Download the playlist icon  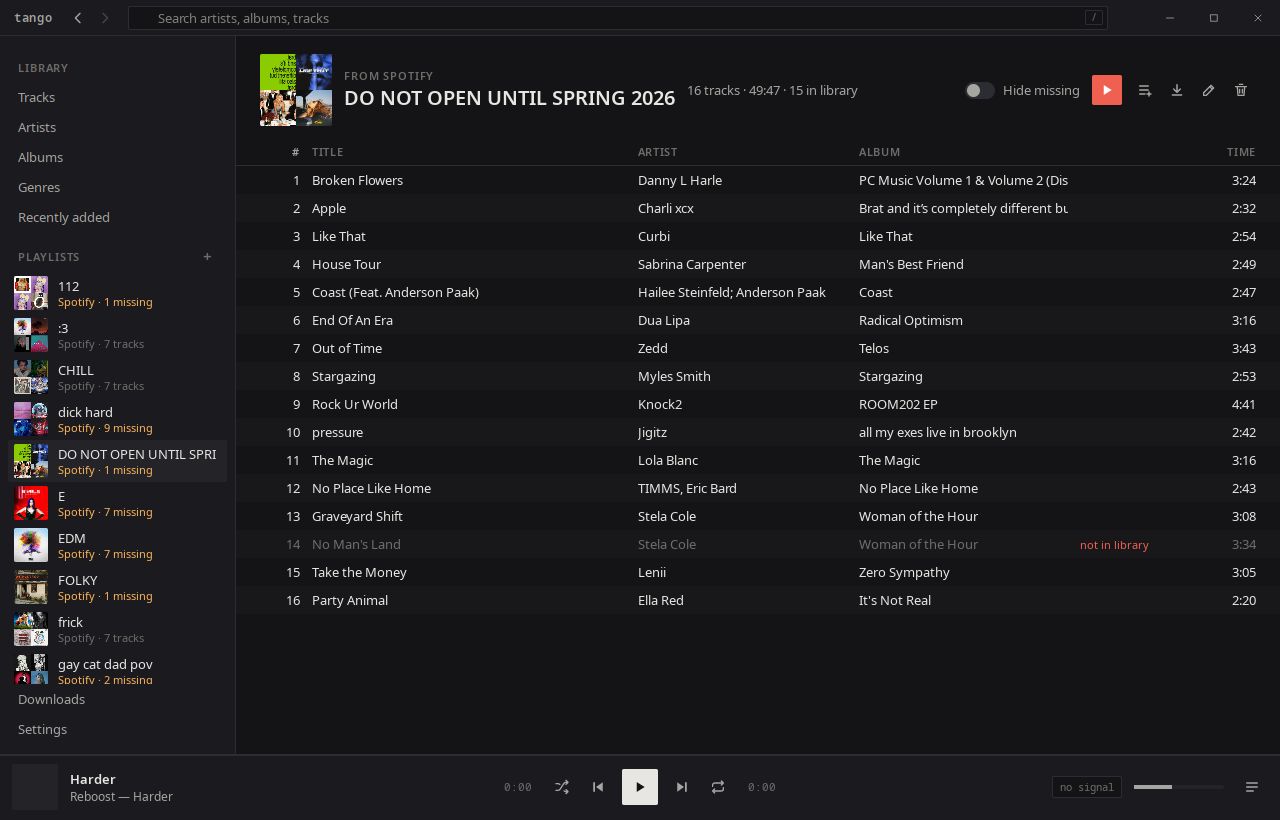coord(1177,90)
